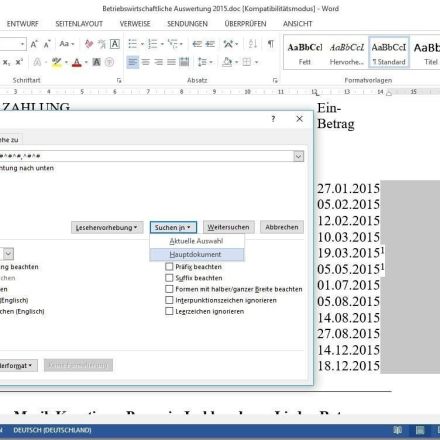Apply numbered list formatting

click(153, 44)
